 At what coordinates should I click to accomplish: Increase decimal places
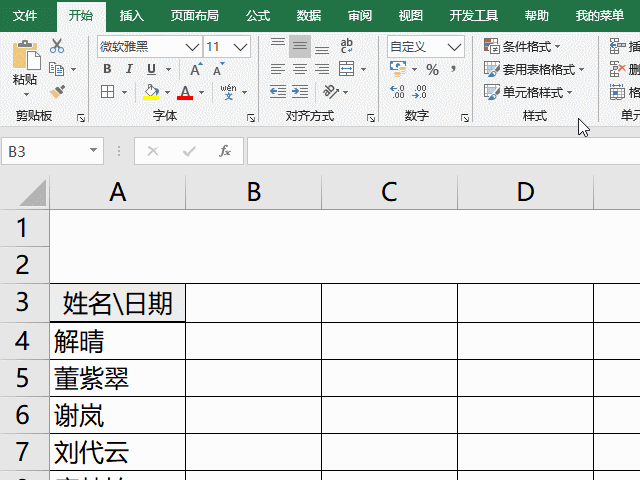click(398, 92)
